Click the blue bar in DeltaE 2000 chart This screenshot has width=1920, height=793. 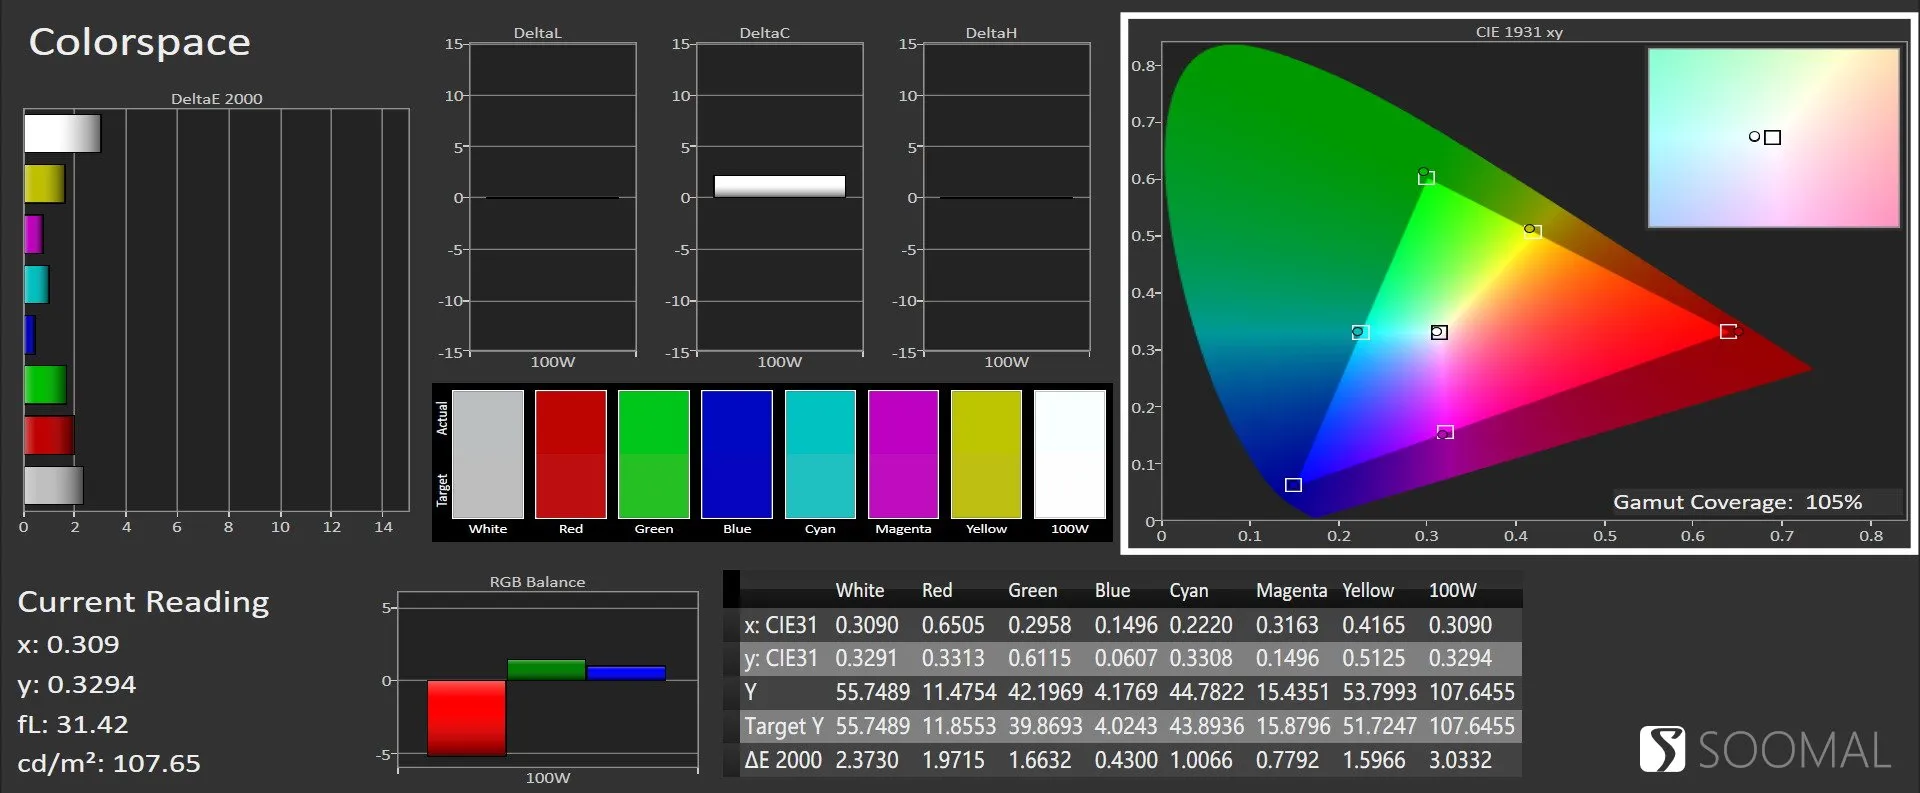tap(29, 335)
